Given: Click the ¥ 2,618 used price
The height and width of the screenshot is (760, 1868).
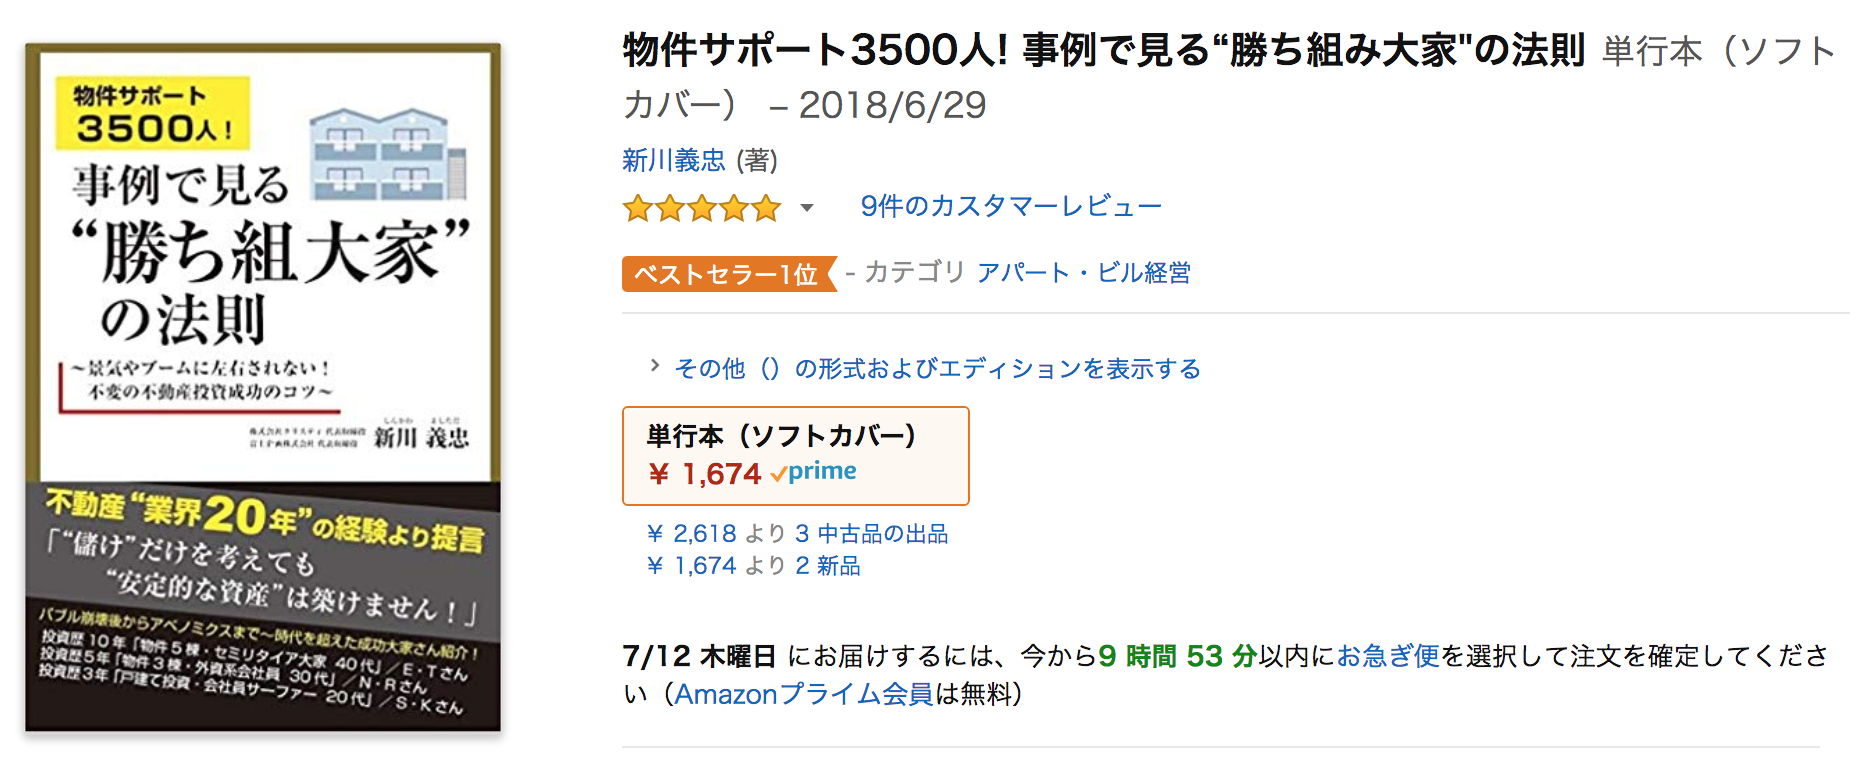Looking at the screenshot, I should [x=691, y=534].
